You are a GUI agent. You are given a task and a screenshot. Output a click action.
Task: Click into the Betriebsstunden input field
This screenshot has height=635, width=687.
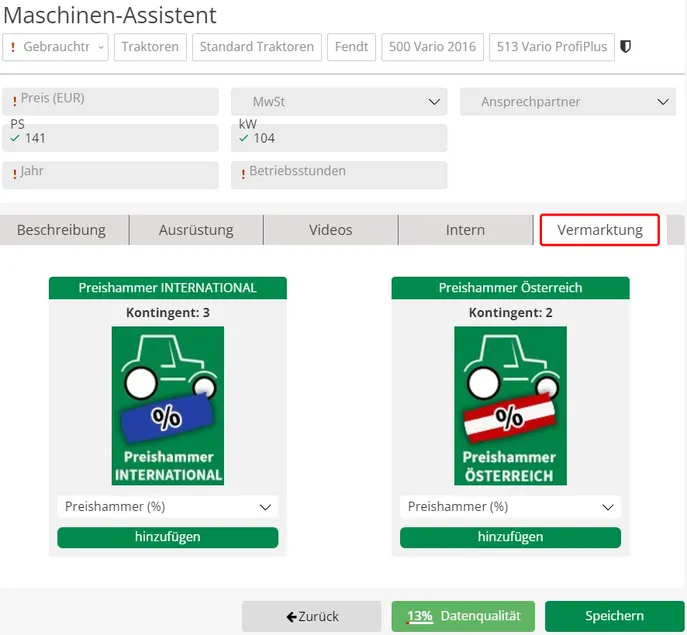coord(339,175)
